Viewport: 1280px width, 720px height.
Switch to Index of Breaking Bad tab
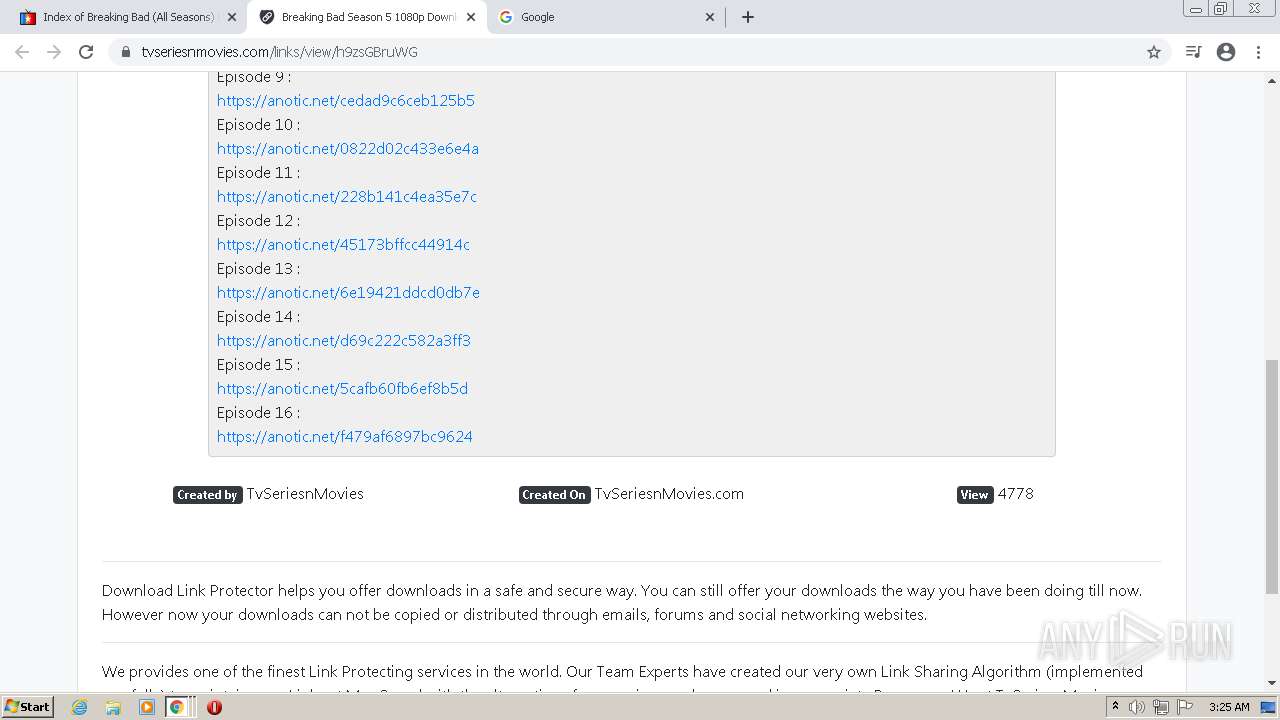tap(127, 17)
